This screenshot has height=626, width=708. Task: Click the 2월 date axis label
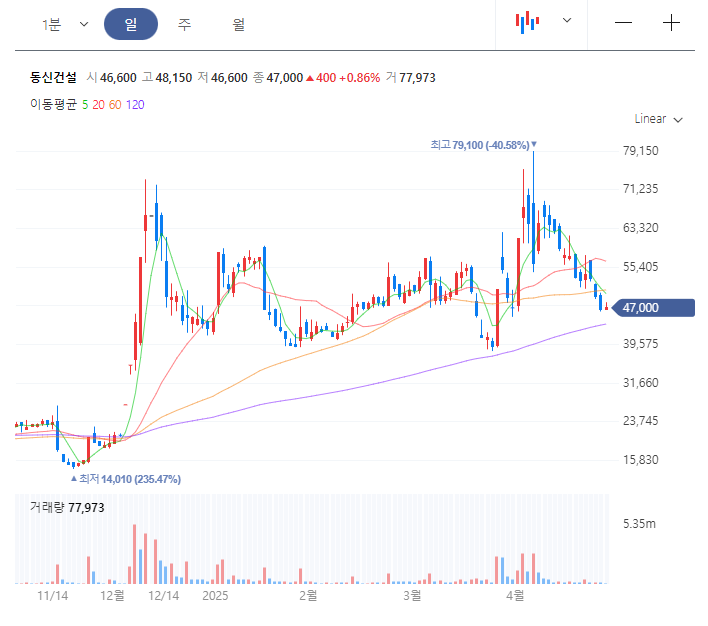point(308,595)
